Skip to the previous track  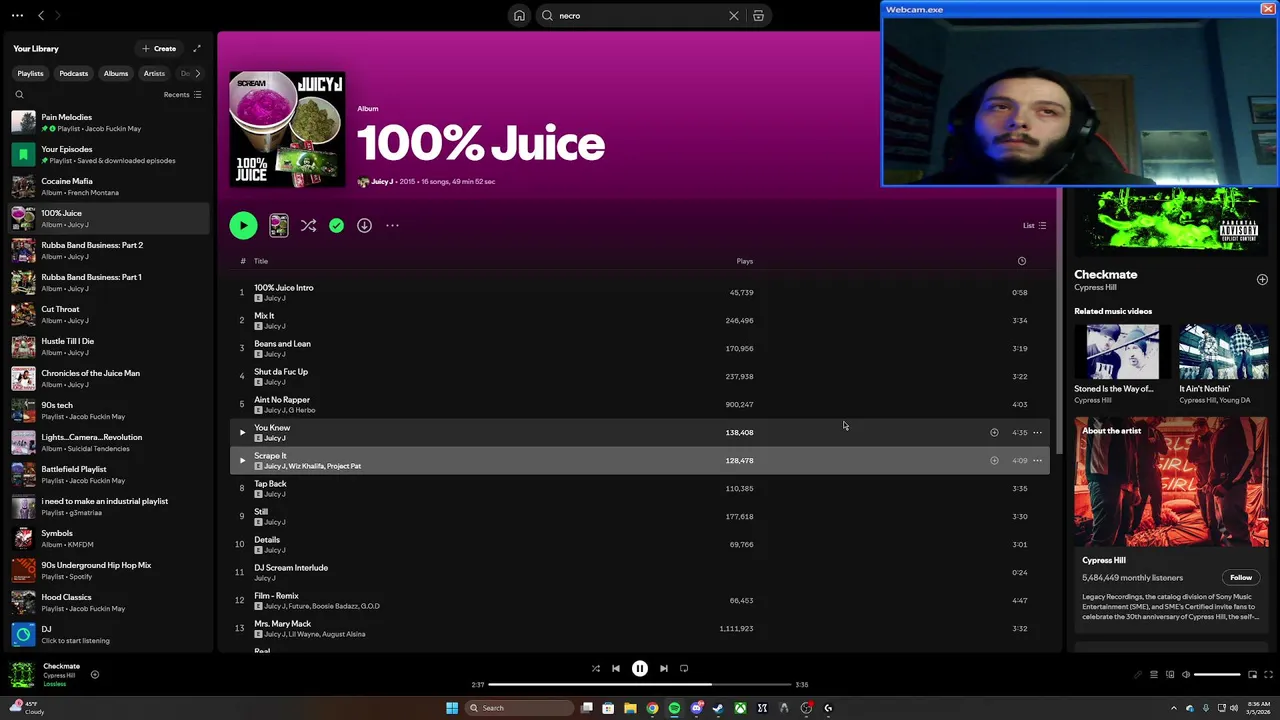pyautogui.click(x=616, y=669)
